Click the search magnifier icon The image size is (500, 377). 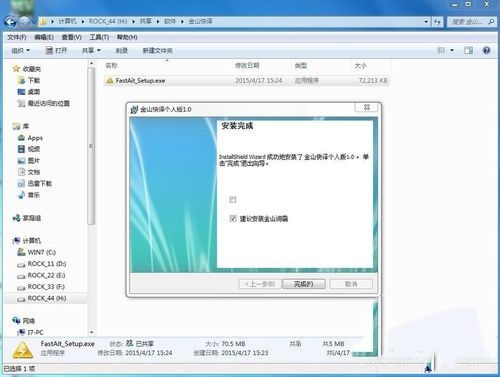pyautogui.click(x=491, y=22)
